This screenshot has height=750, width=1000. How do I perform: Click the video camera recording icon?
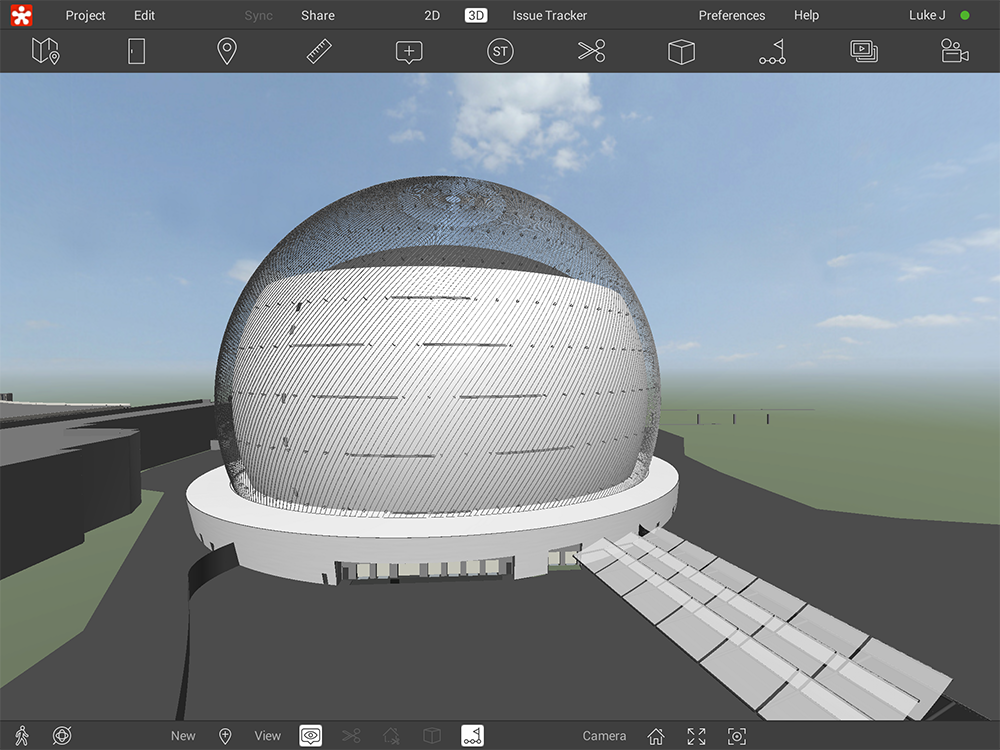(955, 51)
